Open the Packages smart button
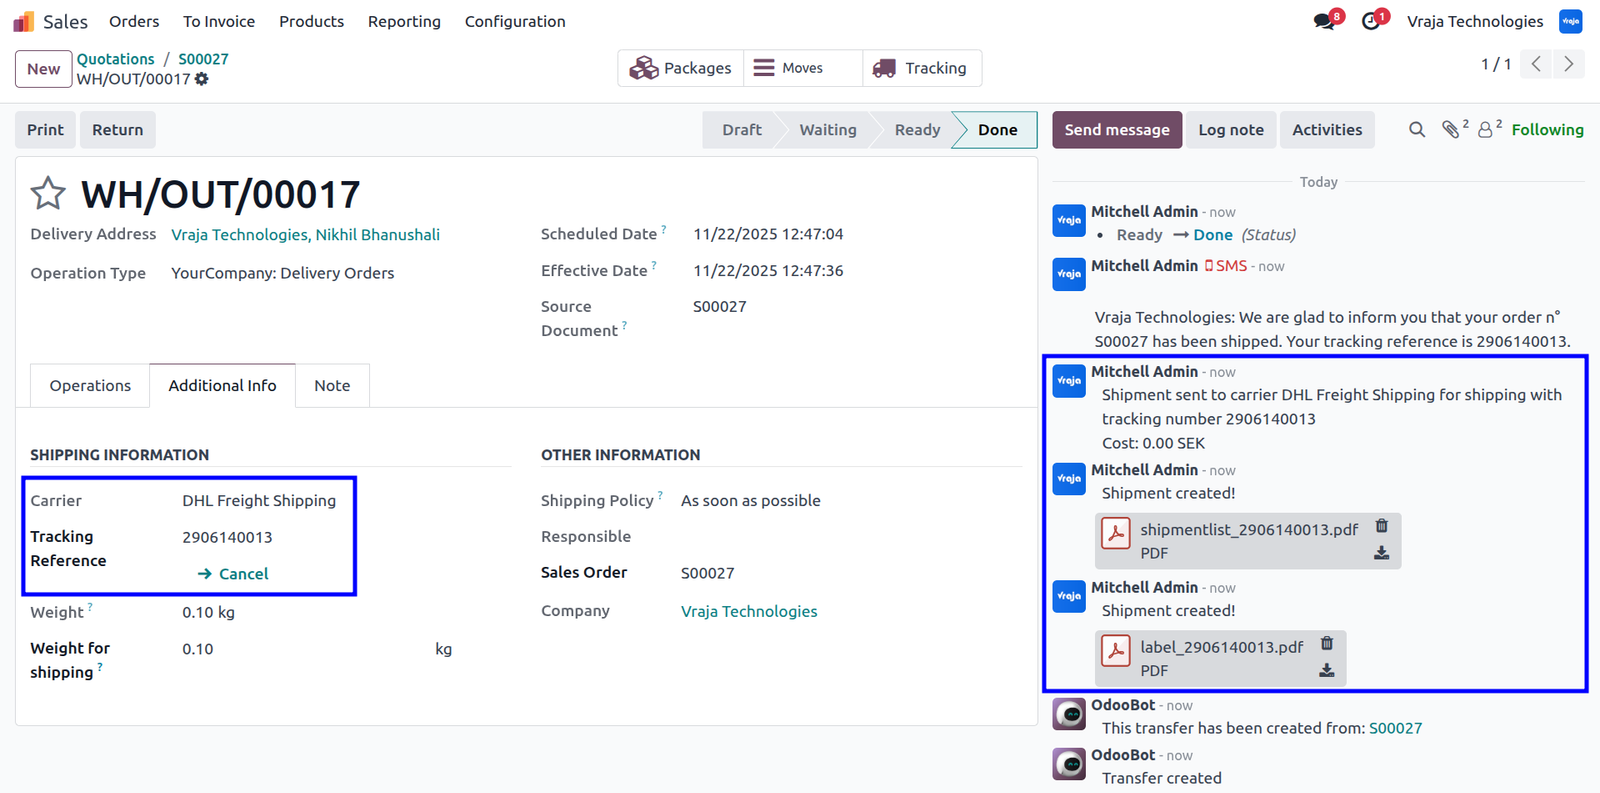1600x793 pixels. (x=680, y=68)
